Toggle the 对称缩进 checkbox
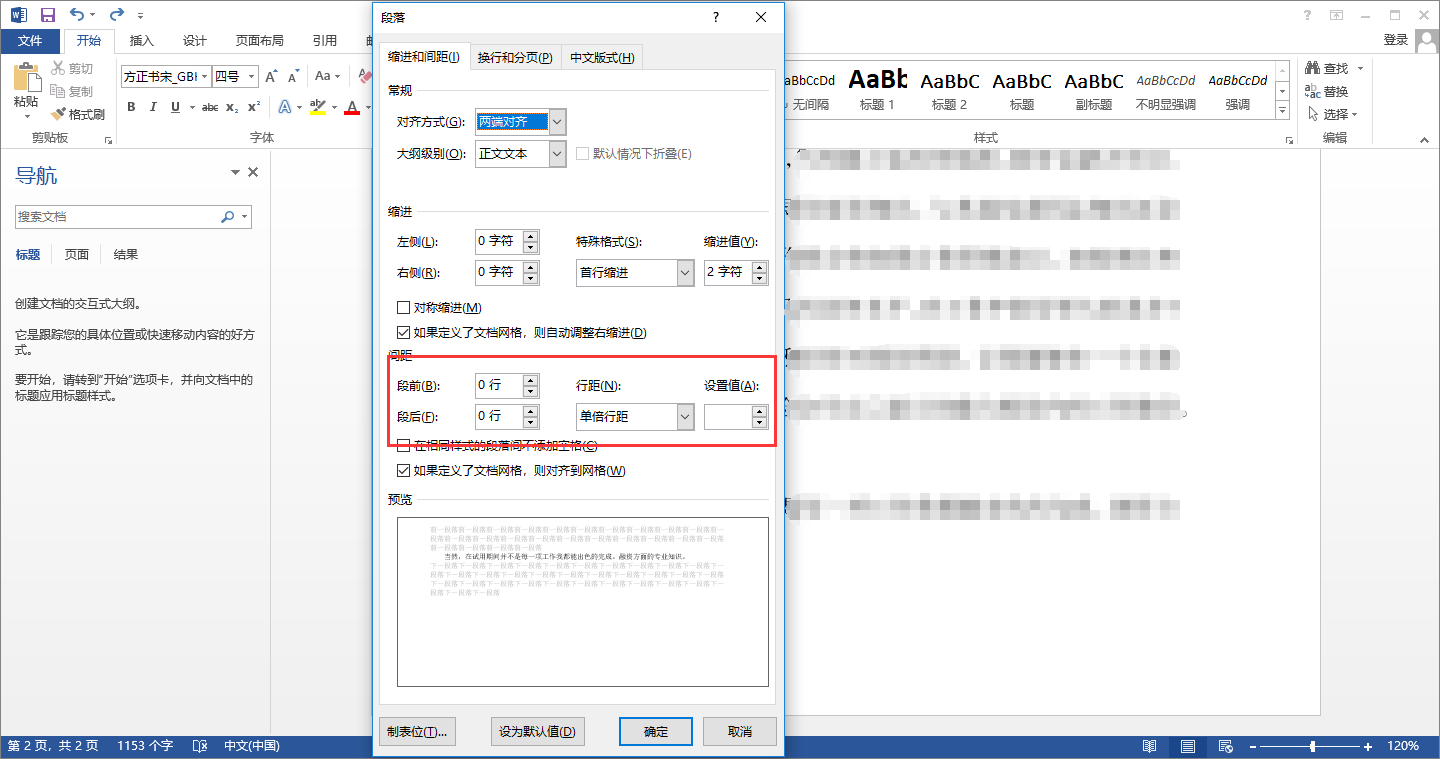The image size is (1440, 759). click(404, 308)
